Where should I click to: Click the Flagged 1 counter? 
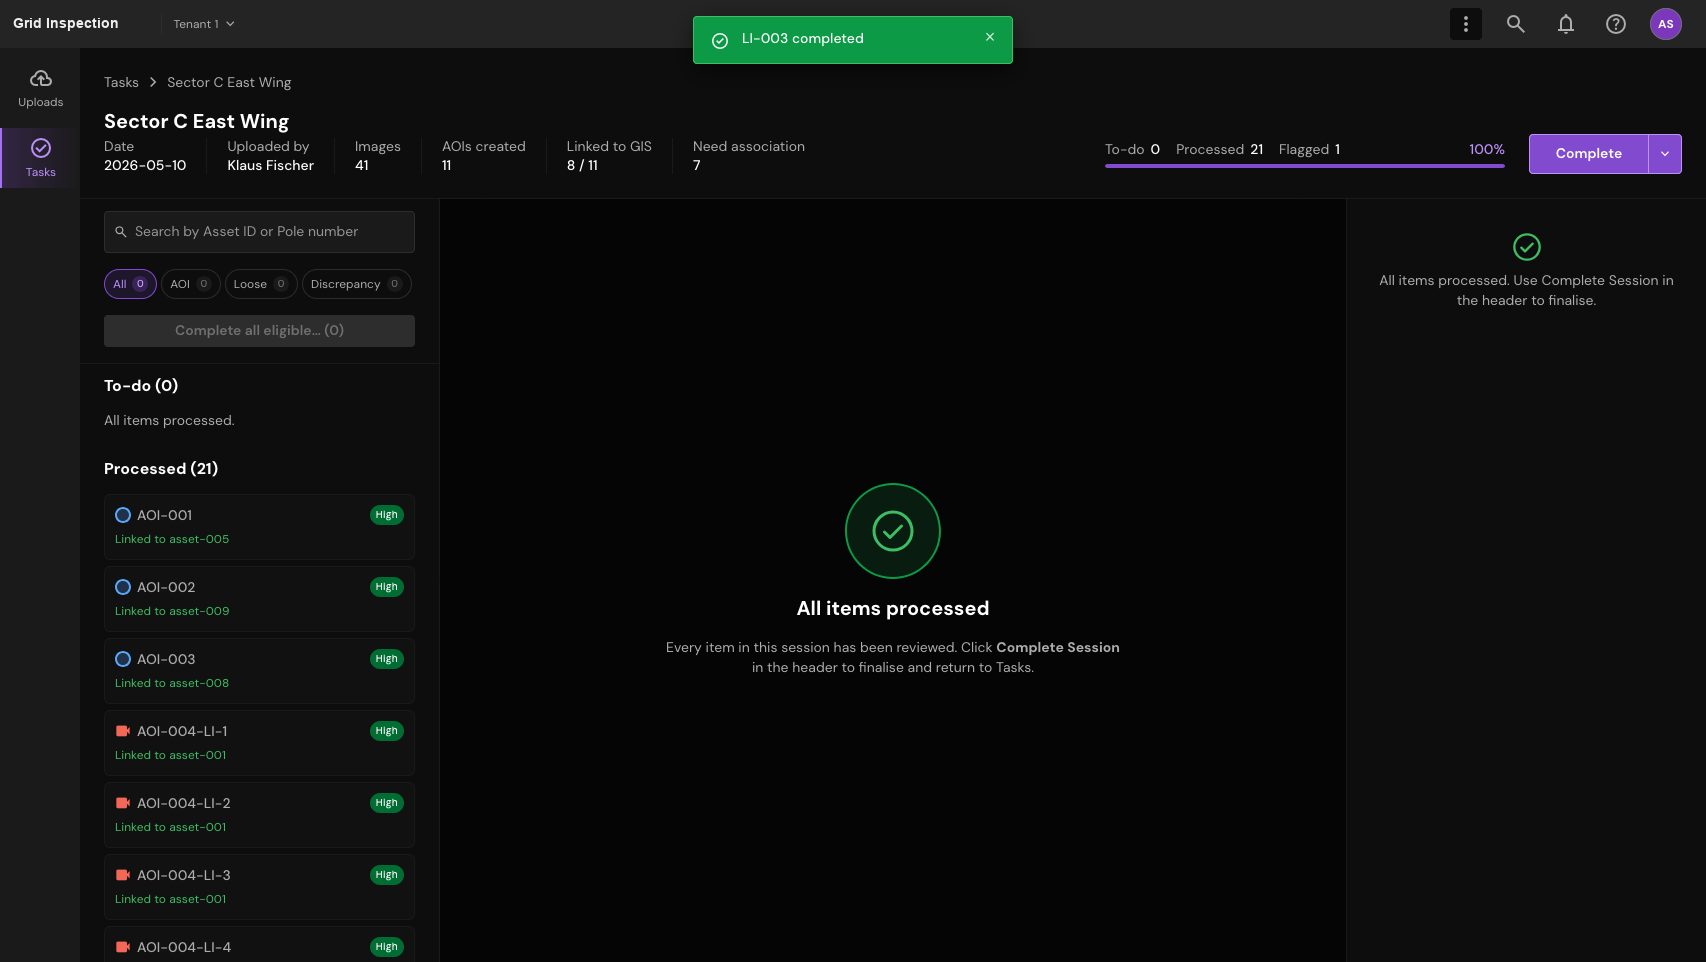point(1309,149)
